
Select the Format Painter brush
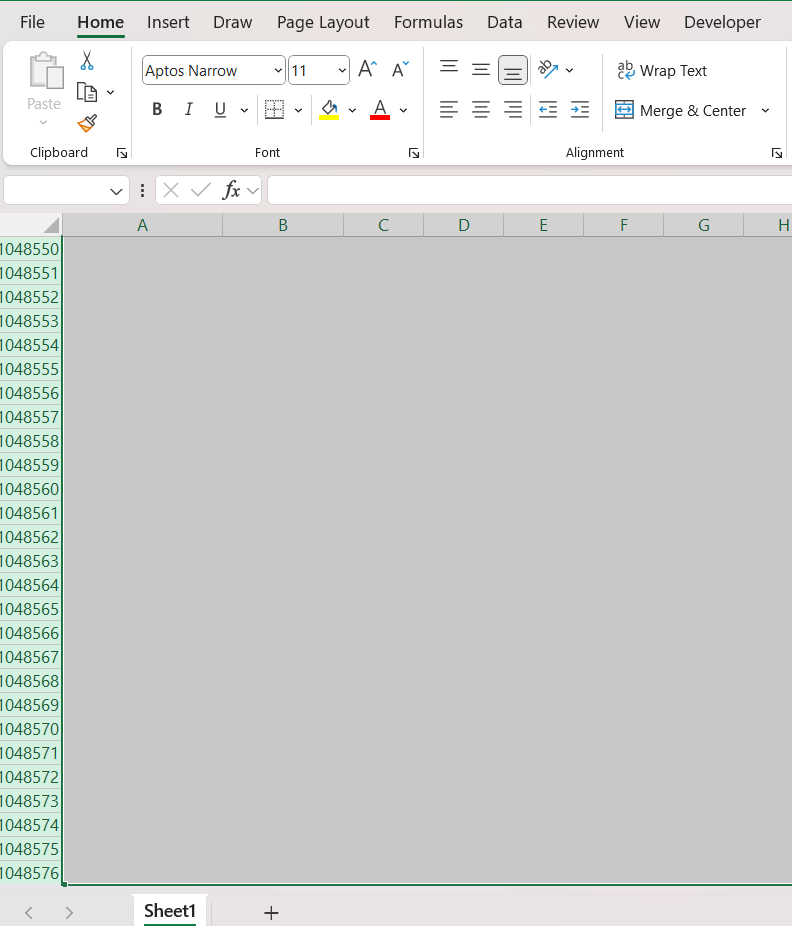(x=87, y=123)
